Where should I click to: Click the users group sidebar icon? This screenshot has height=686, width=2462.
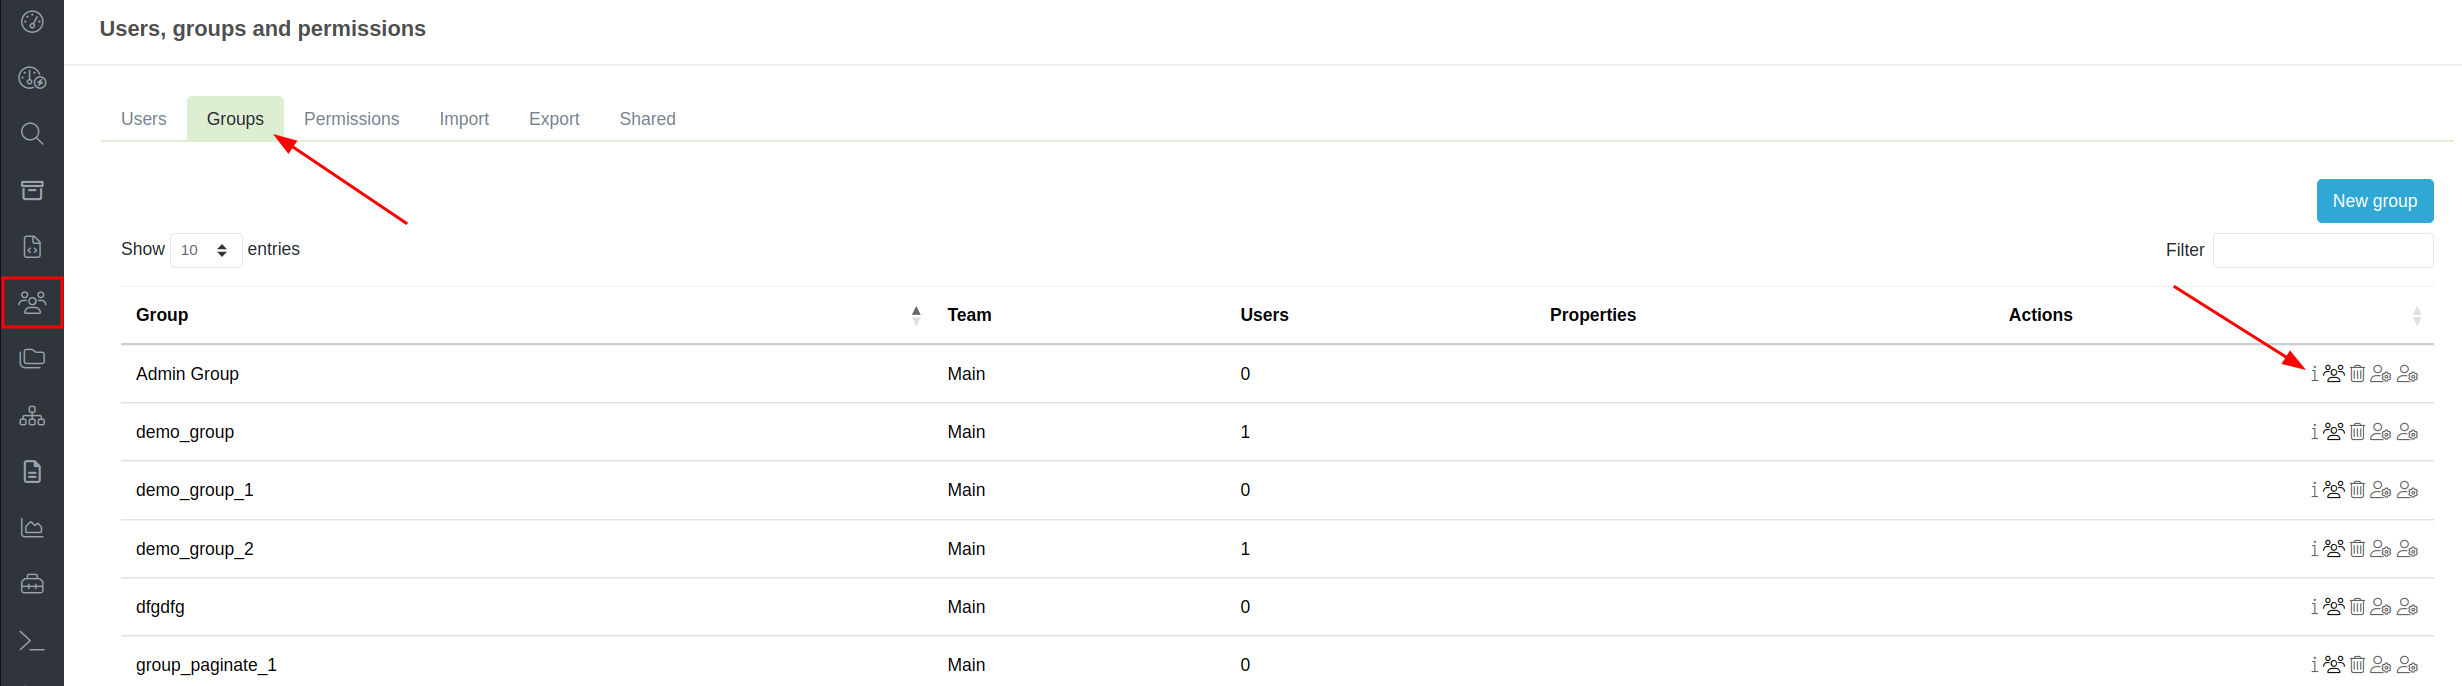32,302
